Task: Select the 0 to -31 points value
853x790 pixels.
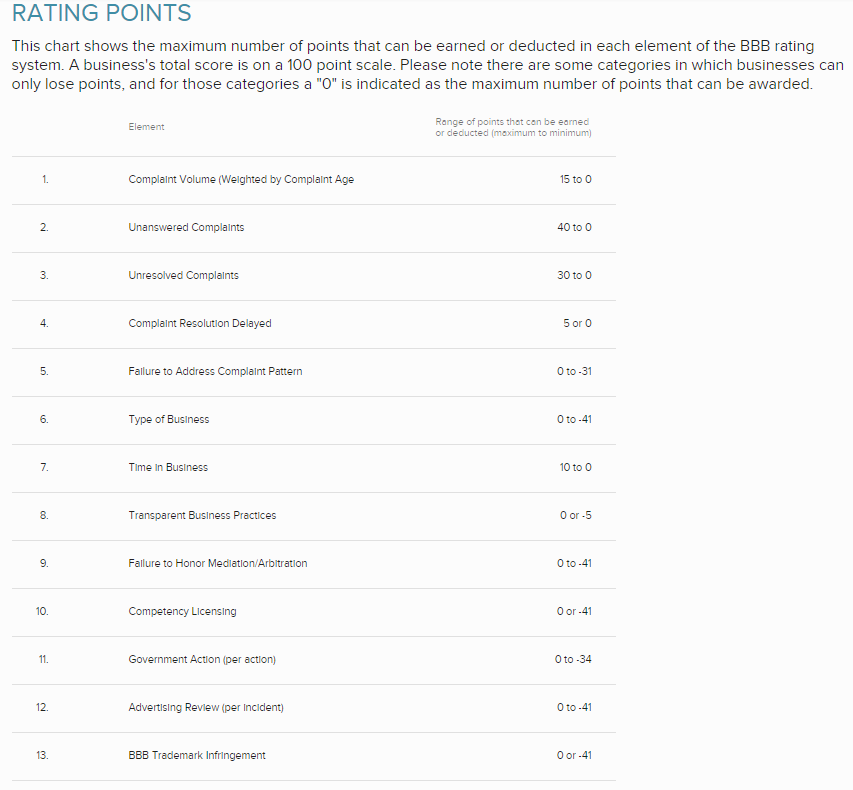Action: point(574,372)
